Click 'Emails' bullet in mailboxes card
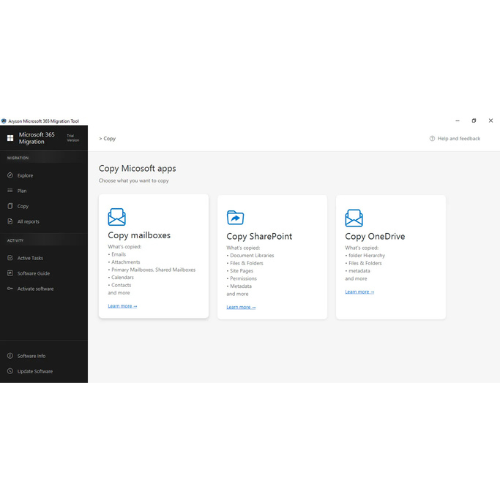The width and height of the screenshot is (500, 500). 119,254
